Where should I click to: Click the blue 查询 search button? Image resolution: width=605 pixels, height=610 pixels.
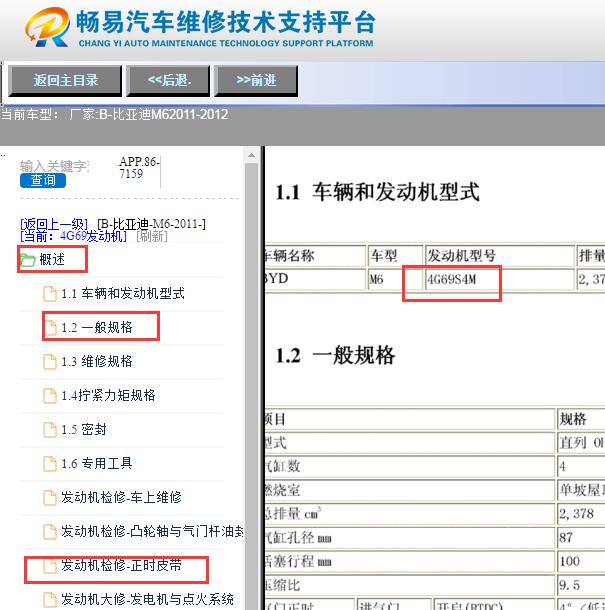(x=43, y=180)
